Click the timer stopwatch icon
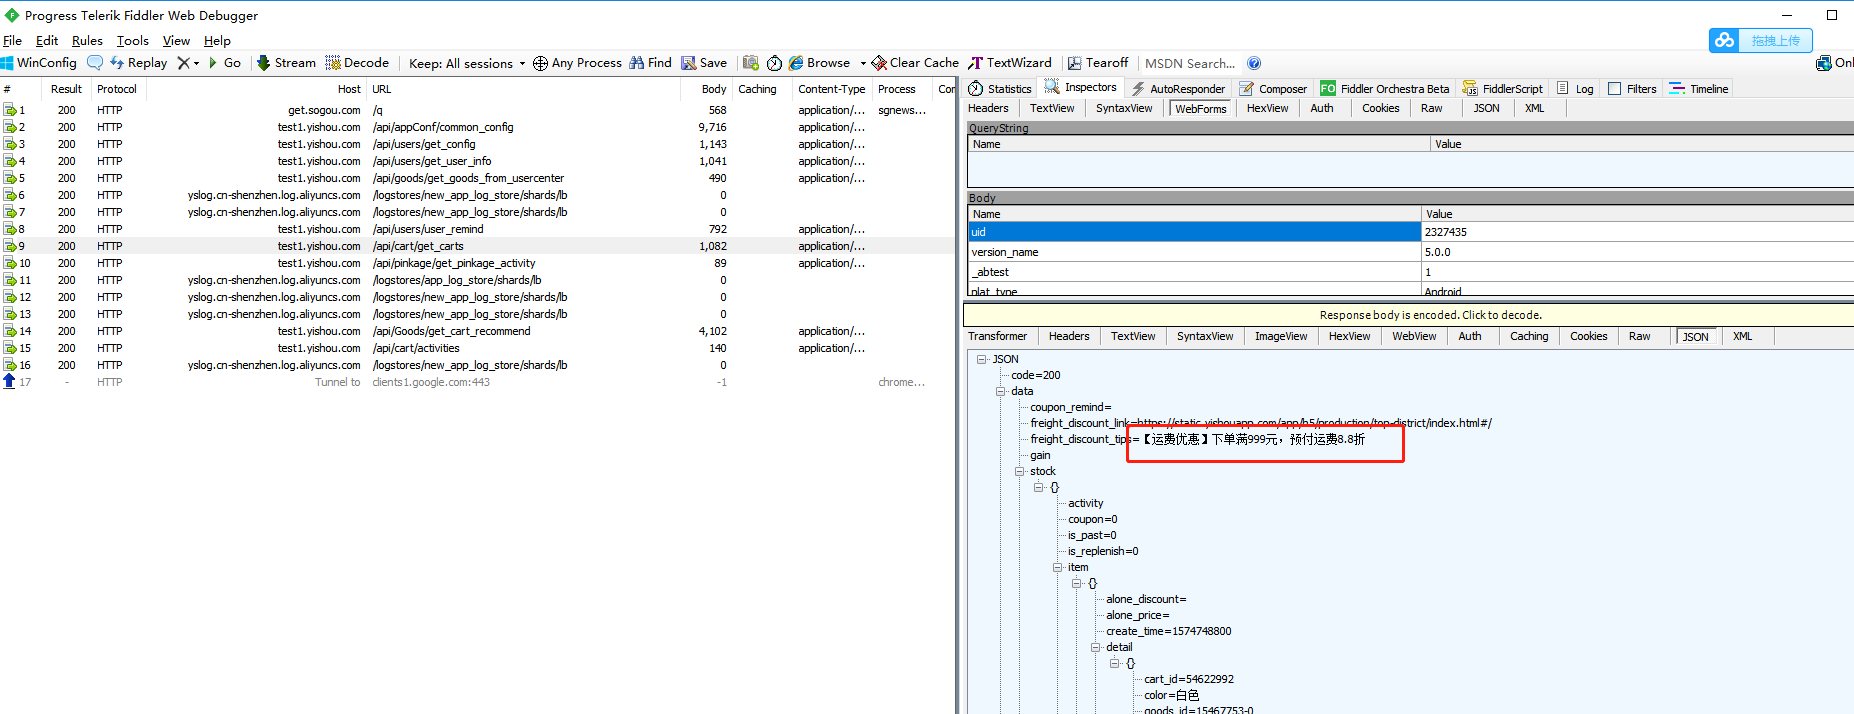 point(774,63)
